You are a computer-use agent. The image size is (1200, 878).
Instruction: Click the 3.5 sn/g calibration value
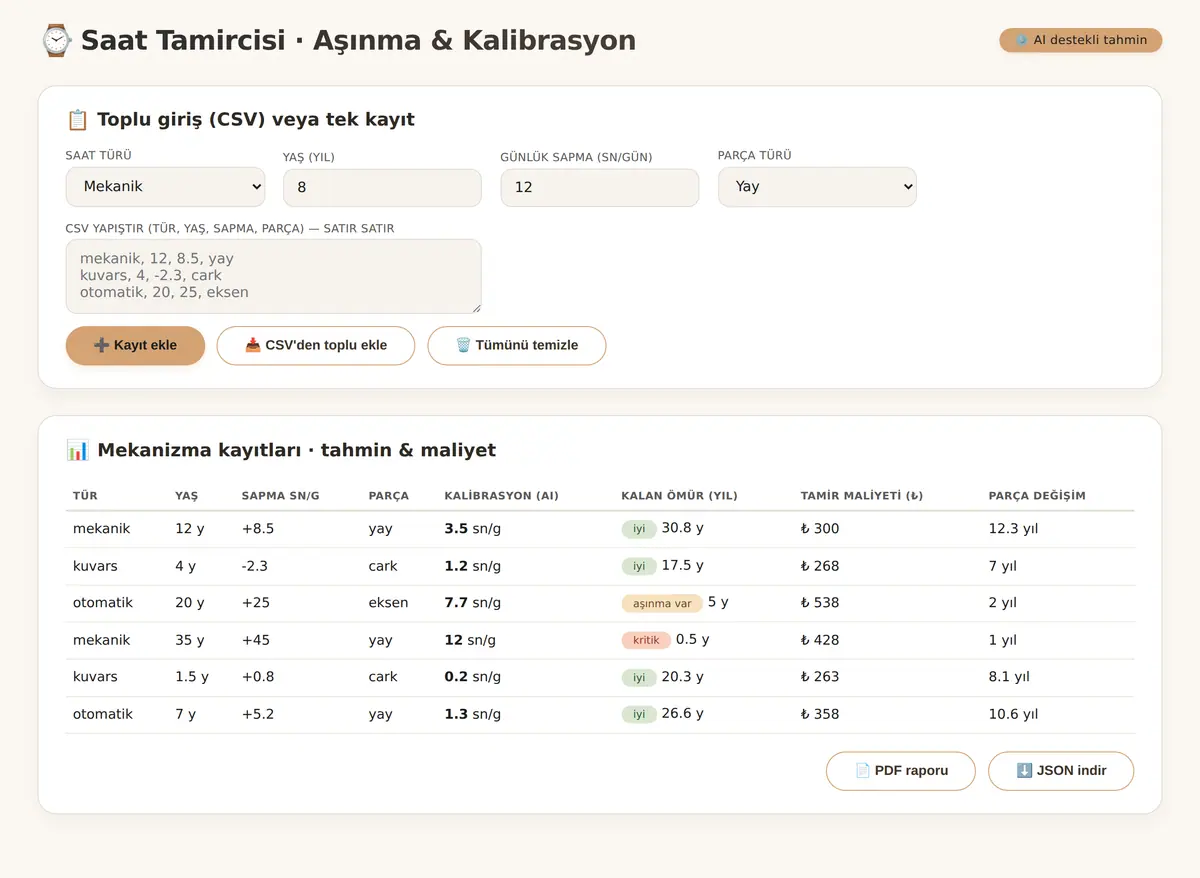(x=472, y=529)
